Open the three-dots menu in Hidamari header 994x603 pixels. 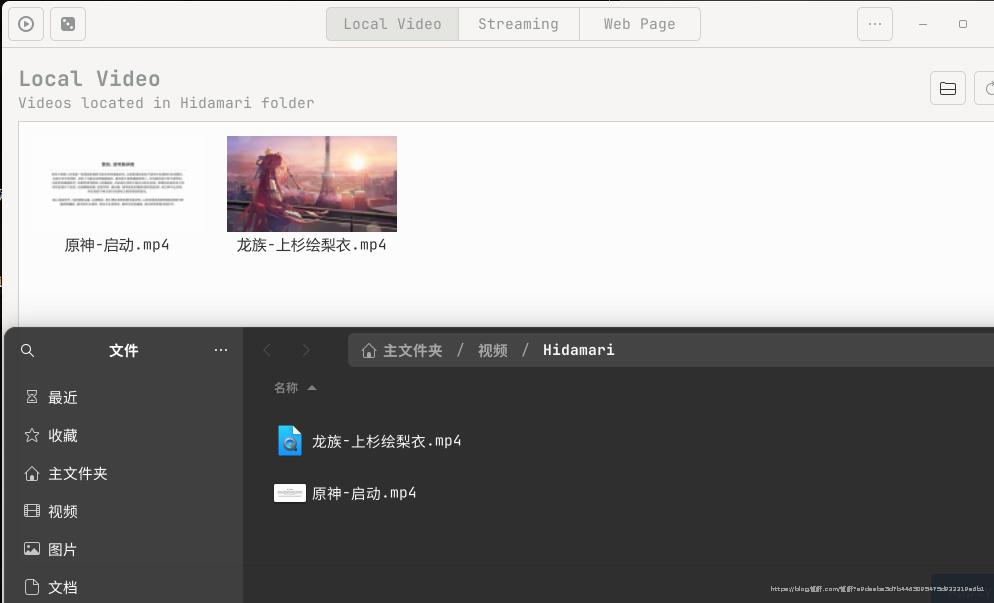click(x=874, y=24)
